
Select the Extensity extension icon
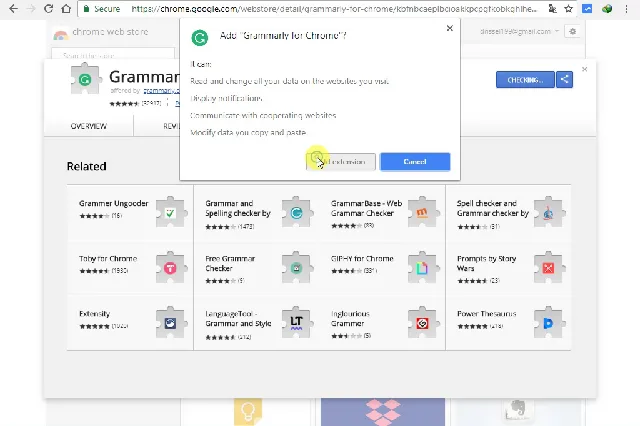[x=171, y=322]
